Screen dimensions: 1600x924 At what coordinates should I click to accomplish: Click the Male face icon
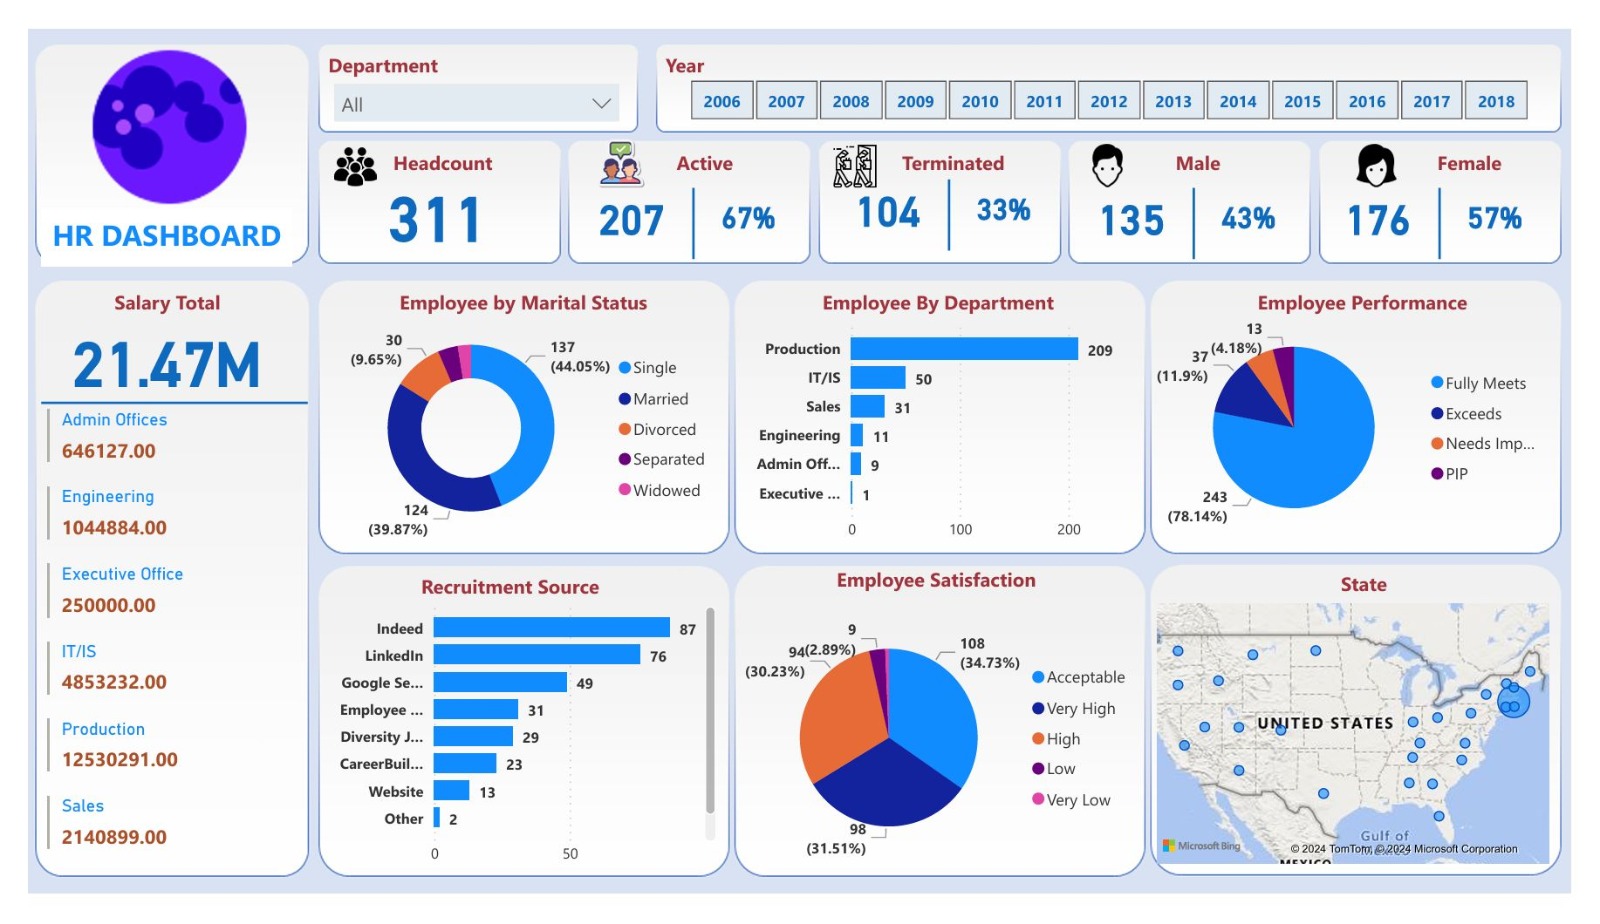pyautogui.click(x=1107, y=166)
